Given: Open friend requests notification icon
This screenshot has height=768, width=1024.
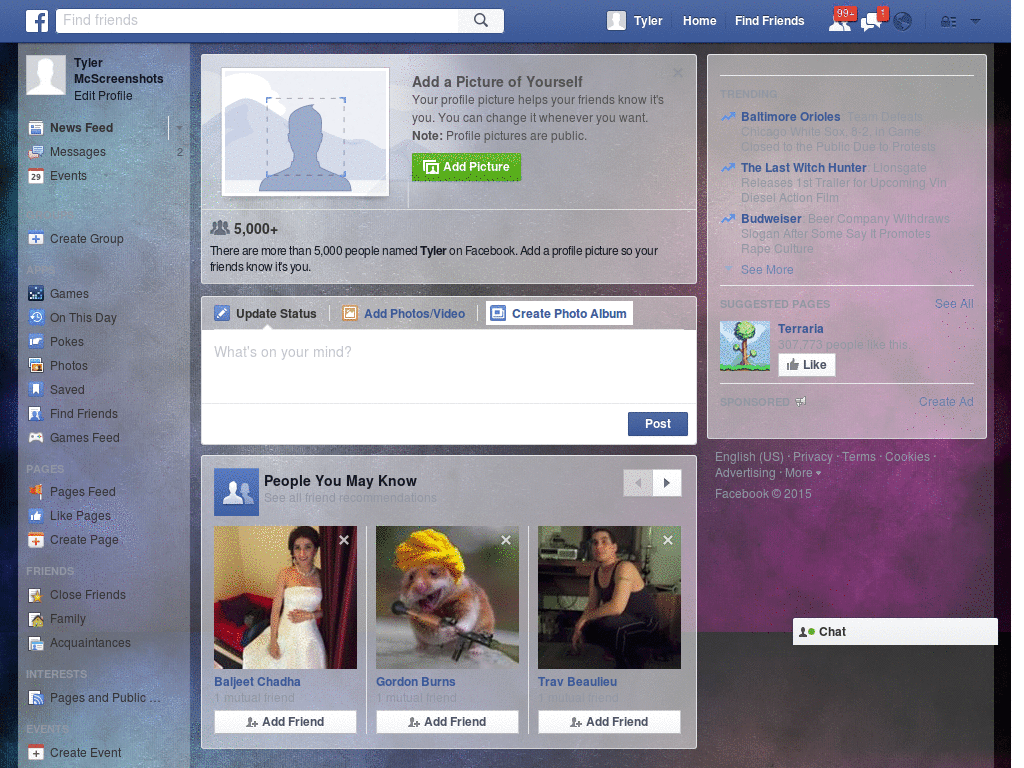Looking at the screenshot, I should 840,20.
